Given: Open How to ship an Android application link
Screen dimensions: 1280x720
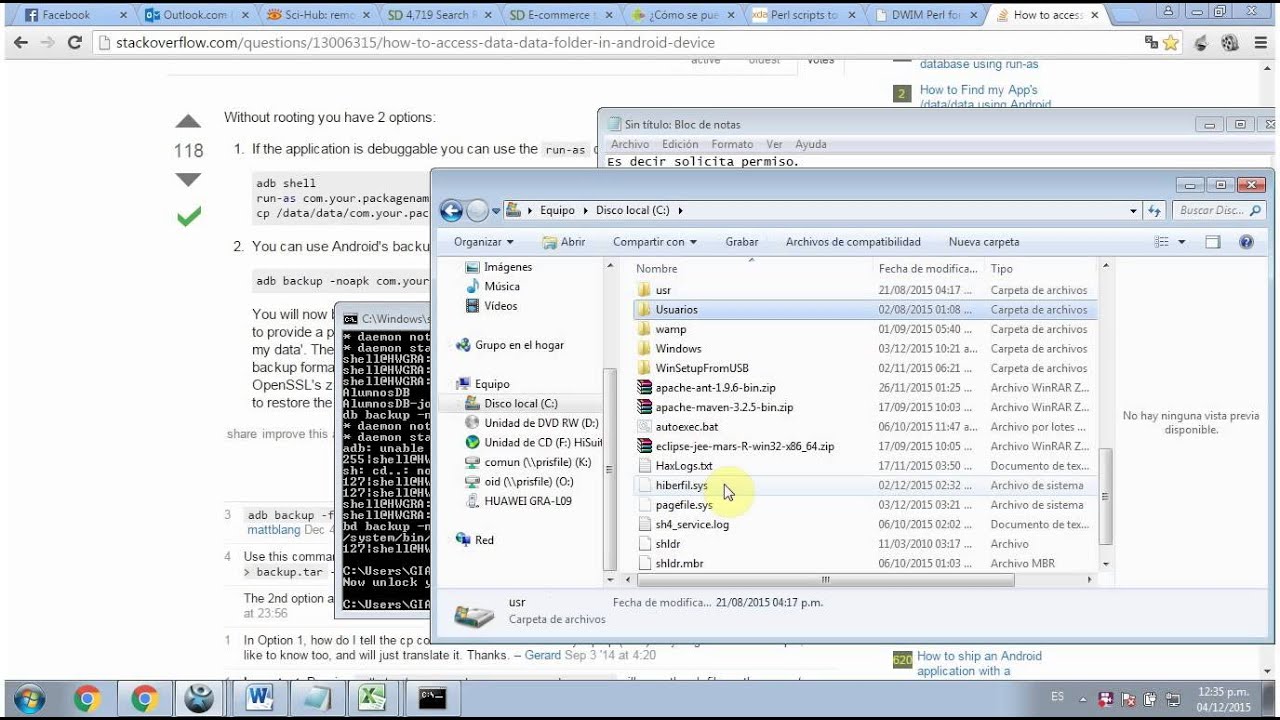Looking at the screenshot, I should coord(979,663).
